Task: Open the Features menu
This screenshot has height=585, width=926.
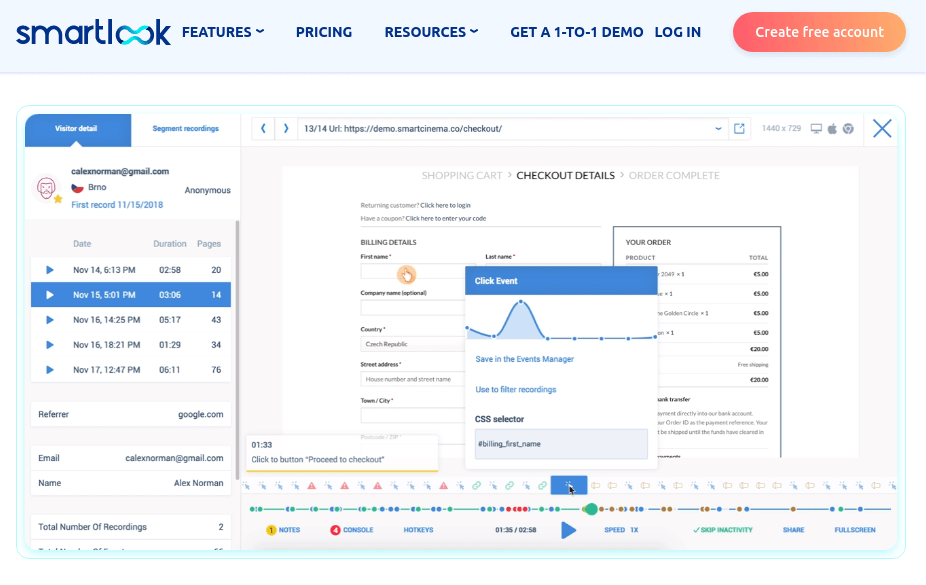Action: (x=223, y=32)
